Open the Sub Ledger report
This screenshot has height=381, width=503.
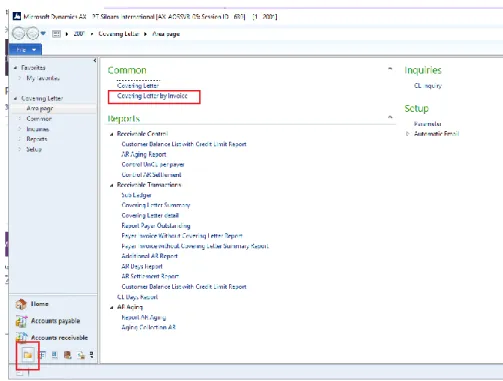pos(136,195)
